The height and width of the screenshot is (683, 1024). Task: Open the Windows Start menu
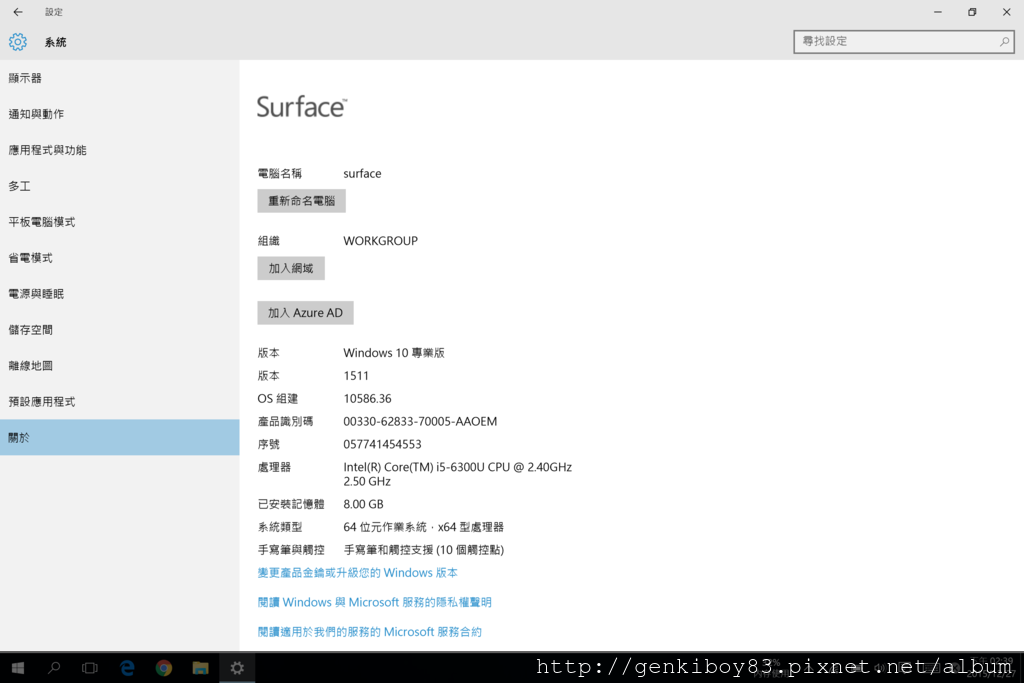click(x=18, y=667)
